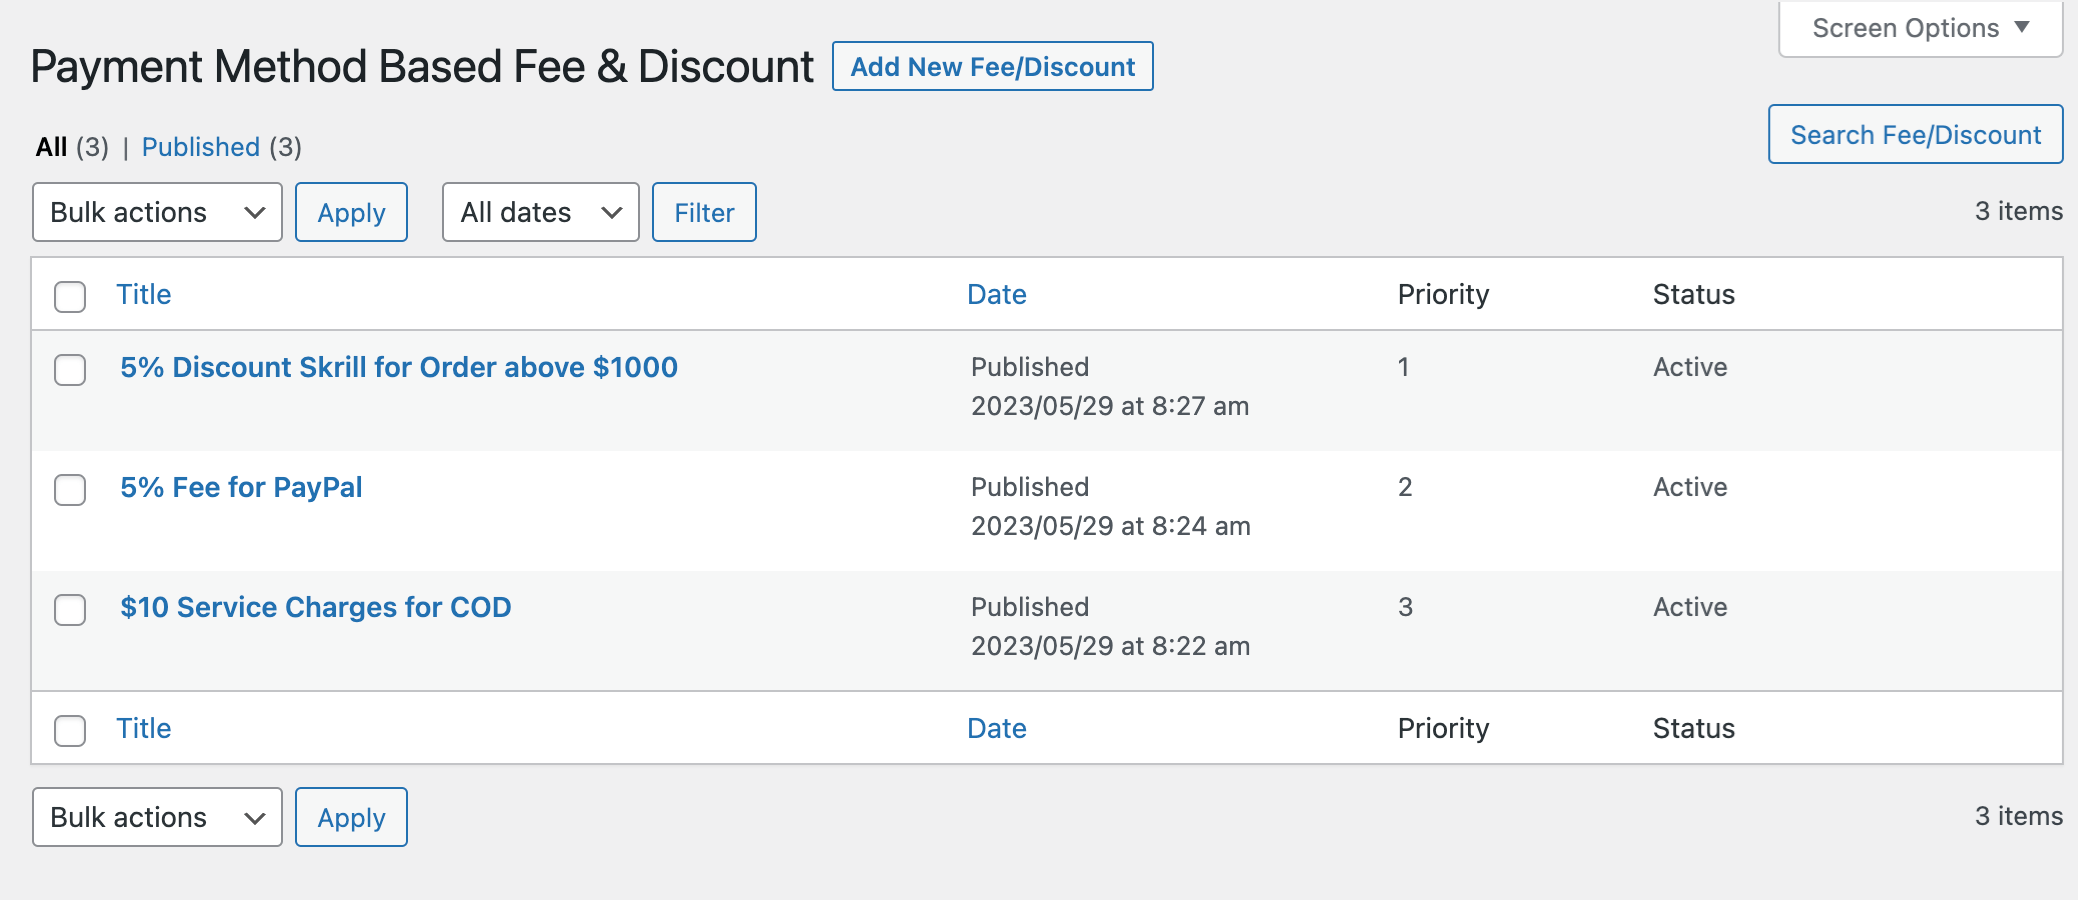Check the select-all checkbox in footer row
Screen dimensions: 2078x900
(x=70, y=730)
